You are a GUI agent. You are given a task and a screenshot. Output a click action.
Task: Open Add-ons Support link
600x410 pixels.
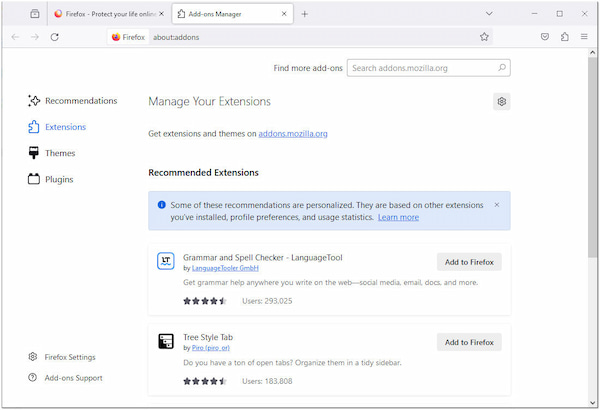(65, 378)
